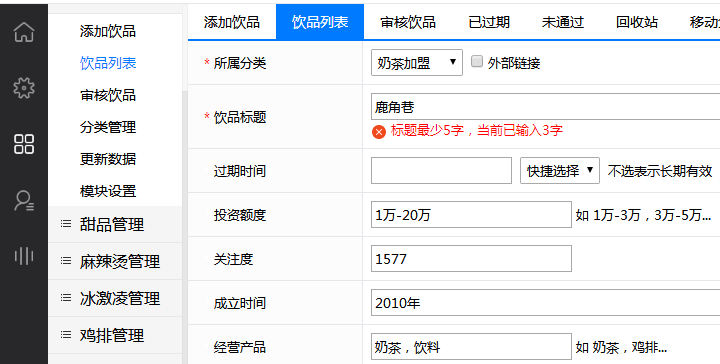Open the 奶茶加盟 category dropdown
Image resolution: width=720 pixels, height=364 pixels.
coord(416,62)
